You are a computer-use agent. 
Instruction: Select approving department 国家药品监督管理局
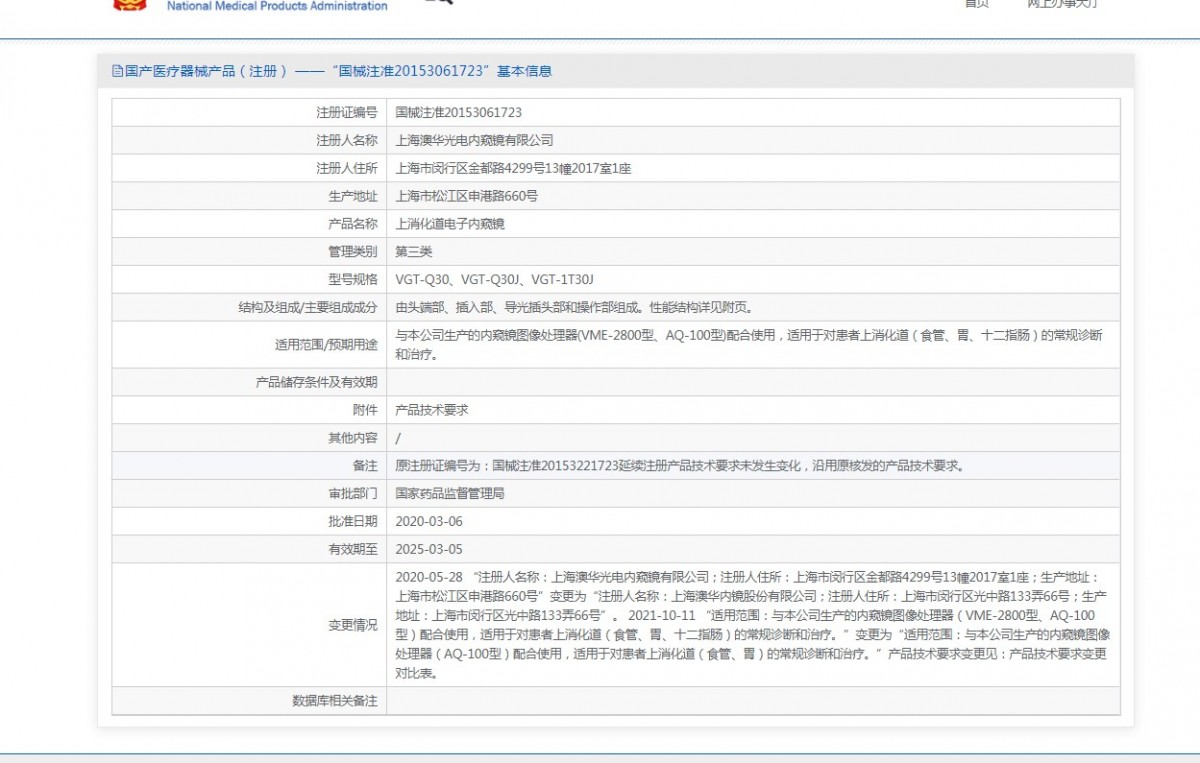coord(450,494)
